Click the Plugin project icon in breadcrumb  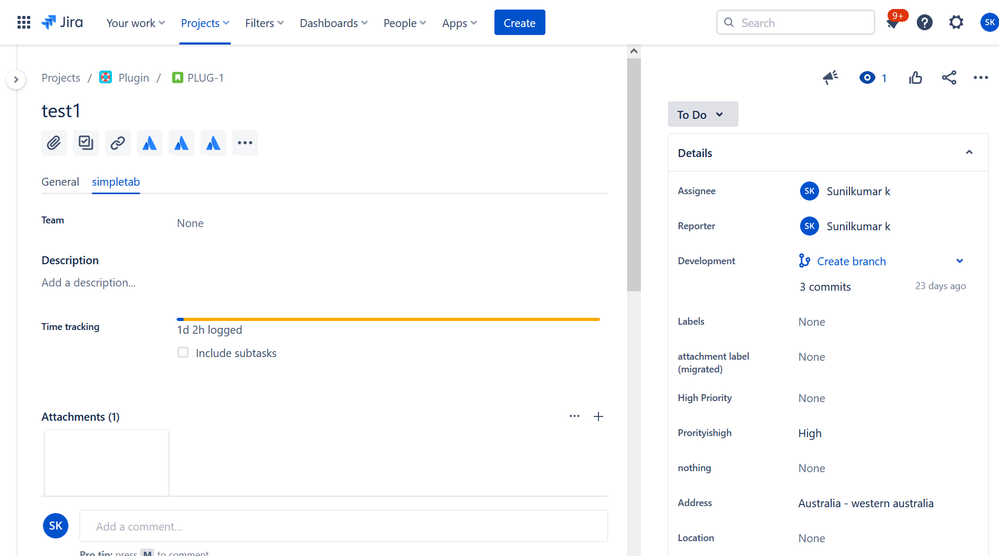[x=106, y=78]
